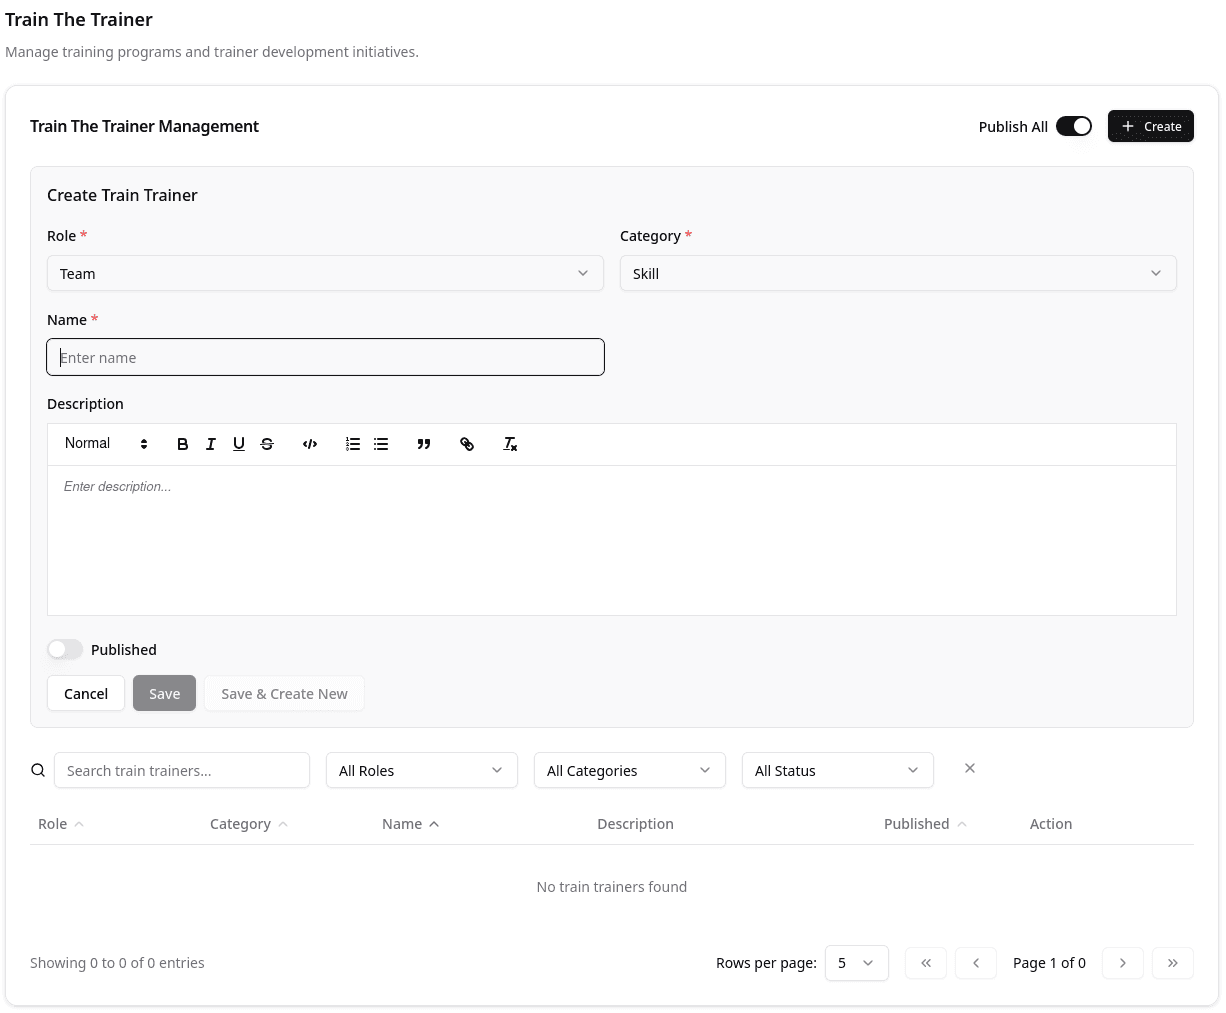1226x1013 pixels.
Task: Focus the Search train trainers field
Action: coord(182,770)
